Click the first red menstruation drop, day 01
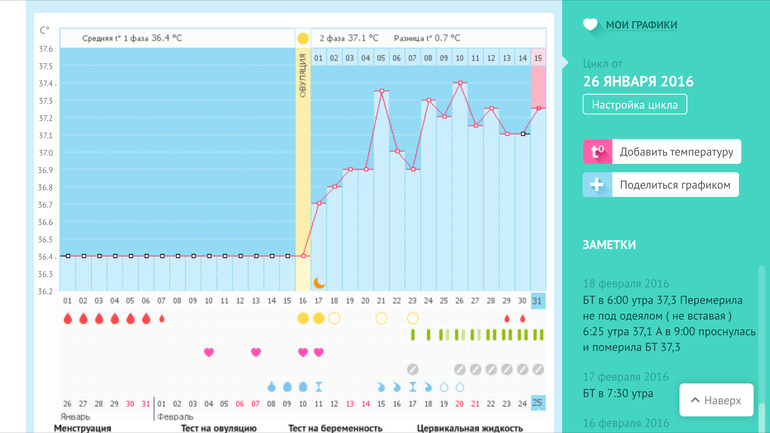This screenshot has height=433, width=770. [68, 318]
